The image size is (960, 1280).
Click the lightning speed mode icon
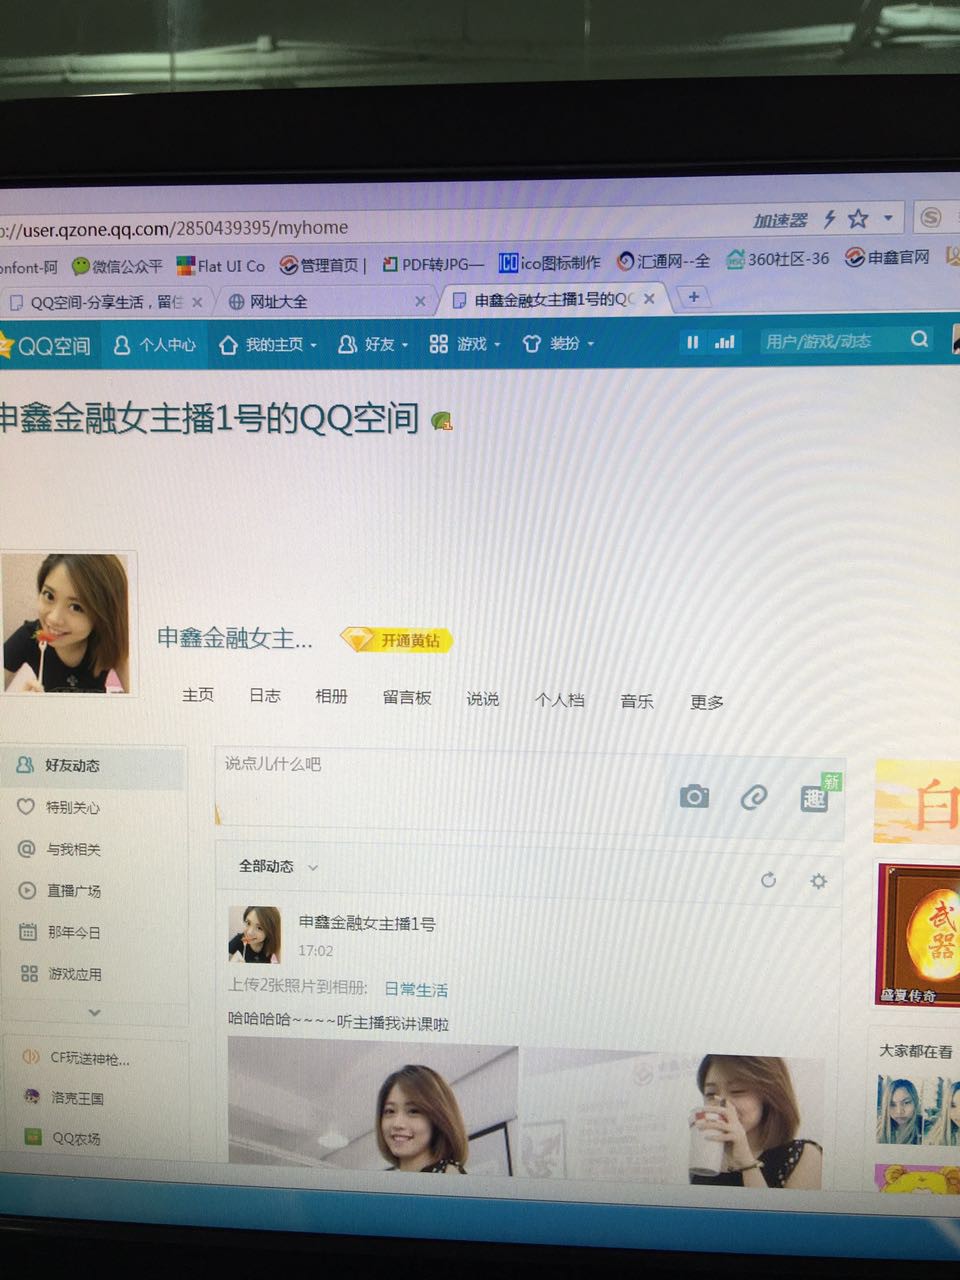pyautogui.click(x=829, y=219)
